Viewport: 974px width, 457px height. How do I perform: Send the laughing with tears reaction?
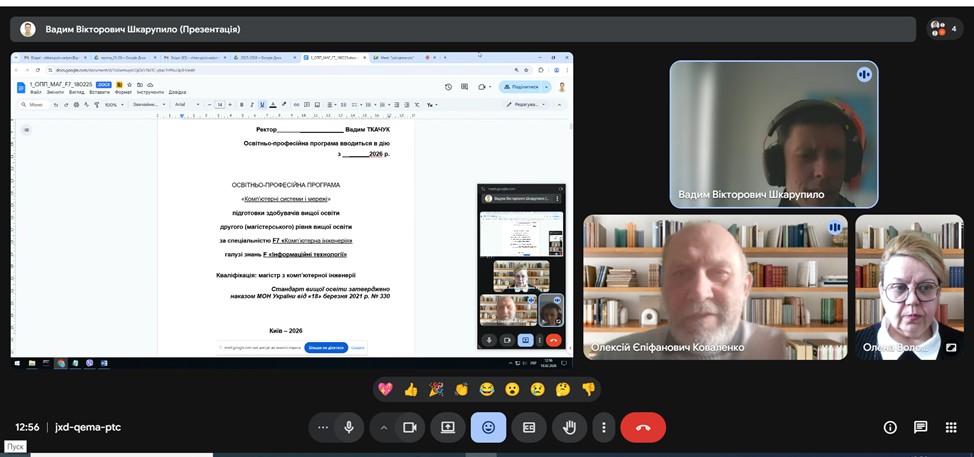point(487,389)
